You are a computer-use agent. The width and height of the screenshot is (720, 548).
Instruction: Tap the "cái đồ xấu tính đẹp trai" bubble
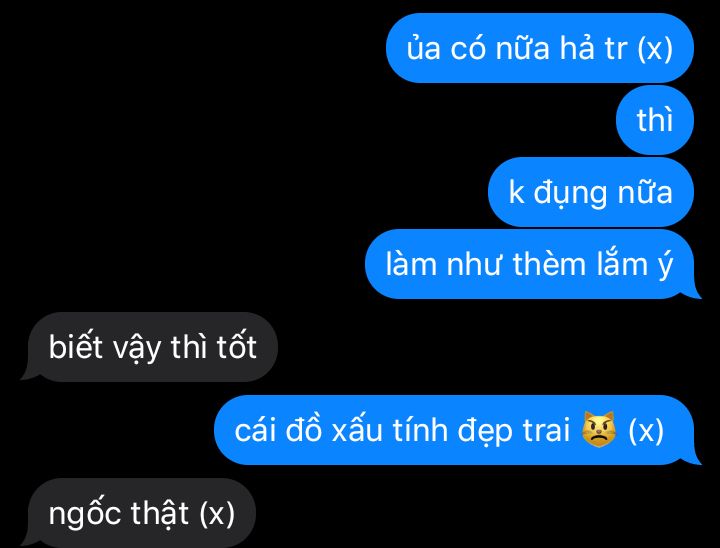[457, 430]
